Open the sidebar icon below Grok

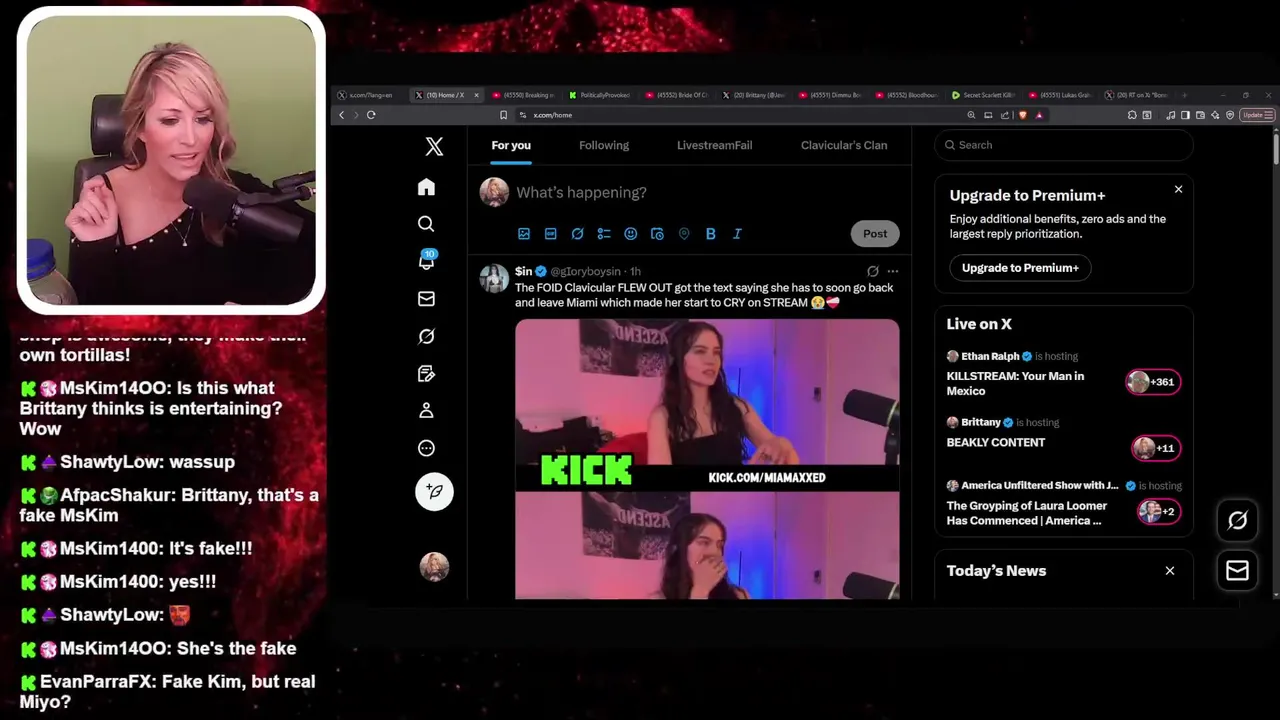tap(426, 374)
